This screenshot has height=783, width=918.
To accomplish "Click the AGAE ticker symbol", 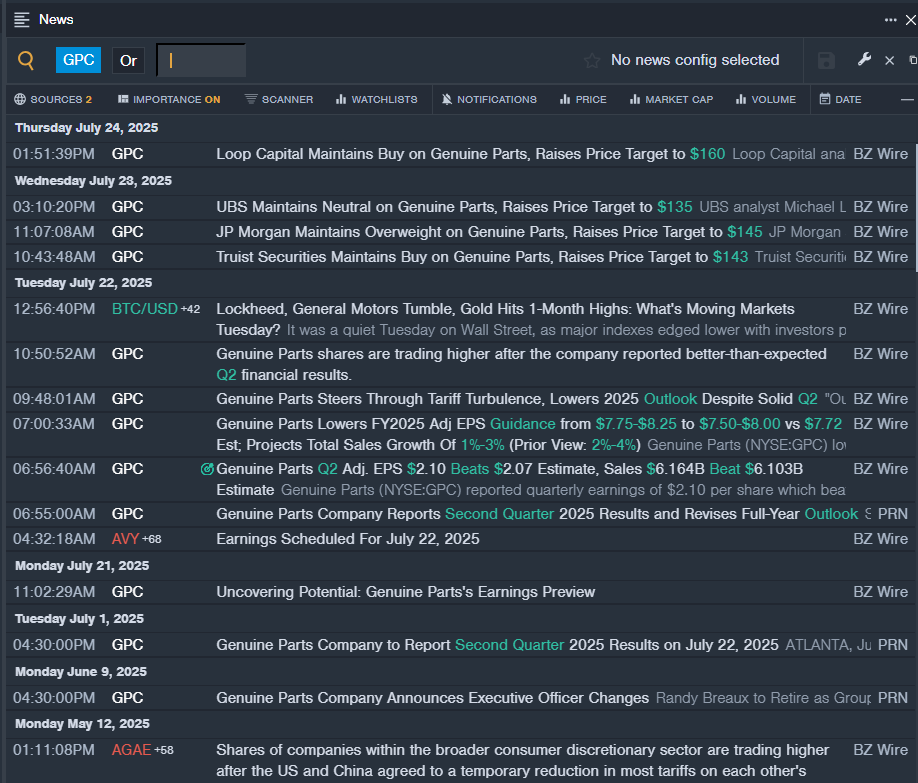I will tap(131, 750).
